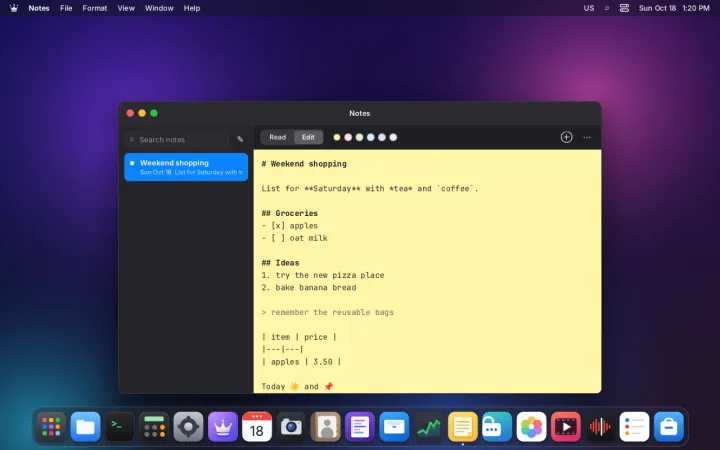Open the View menu
The image size is (720, 450).
click(126, 8)
